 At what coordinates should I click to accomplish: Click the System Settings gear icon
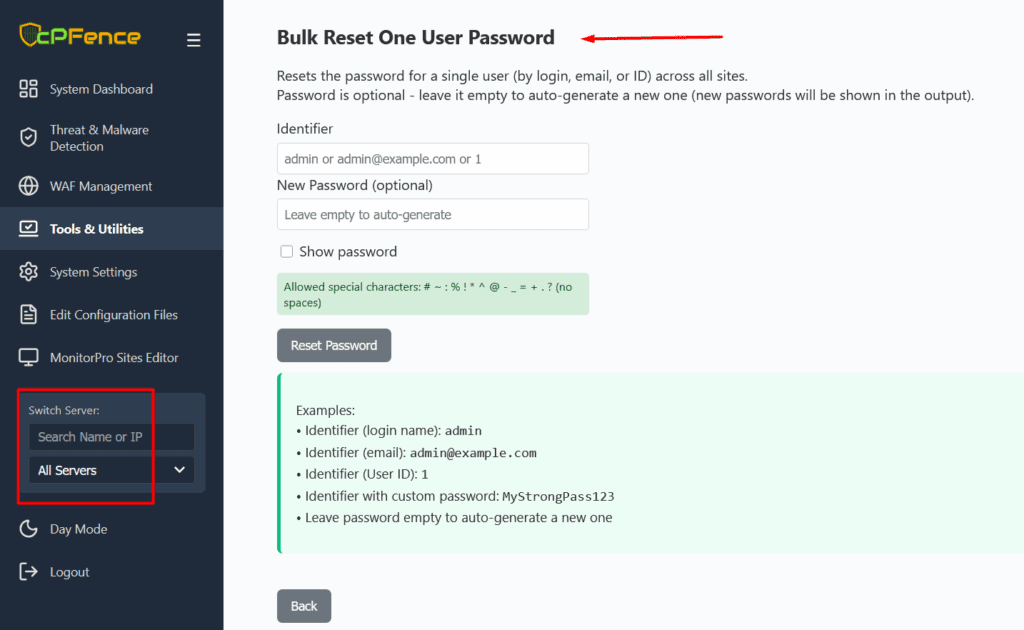29,272
